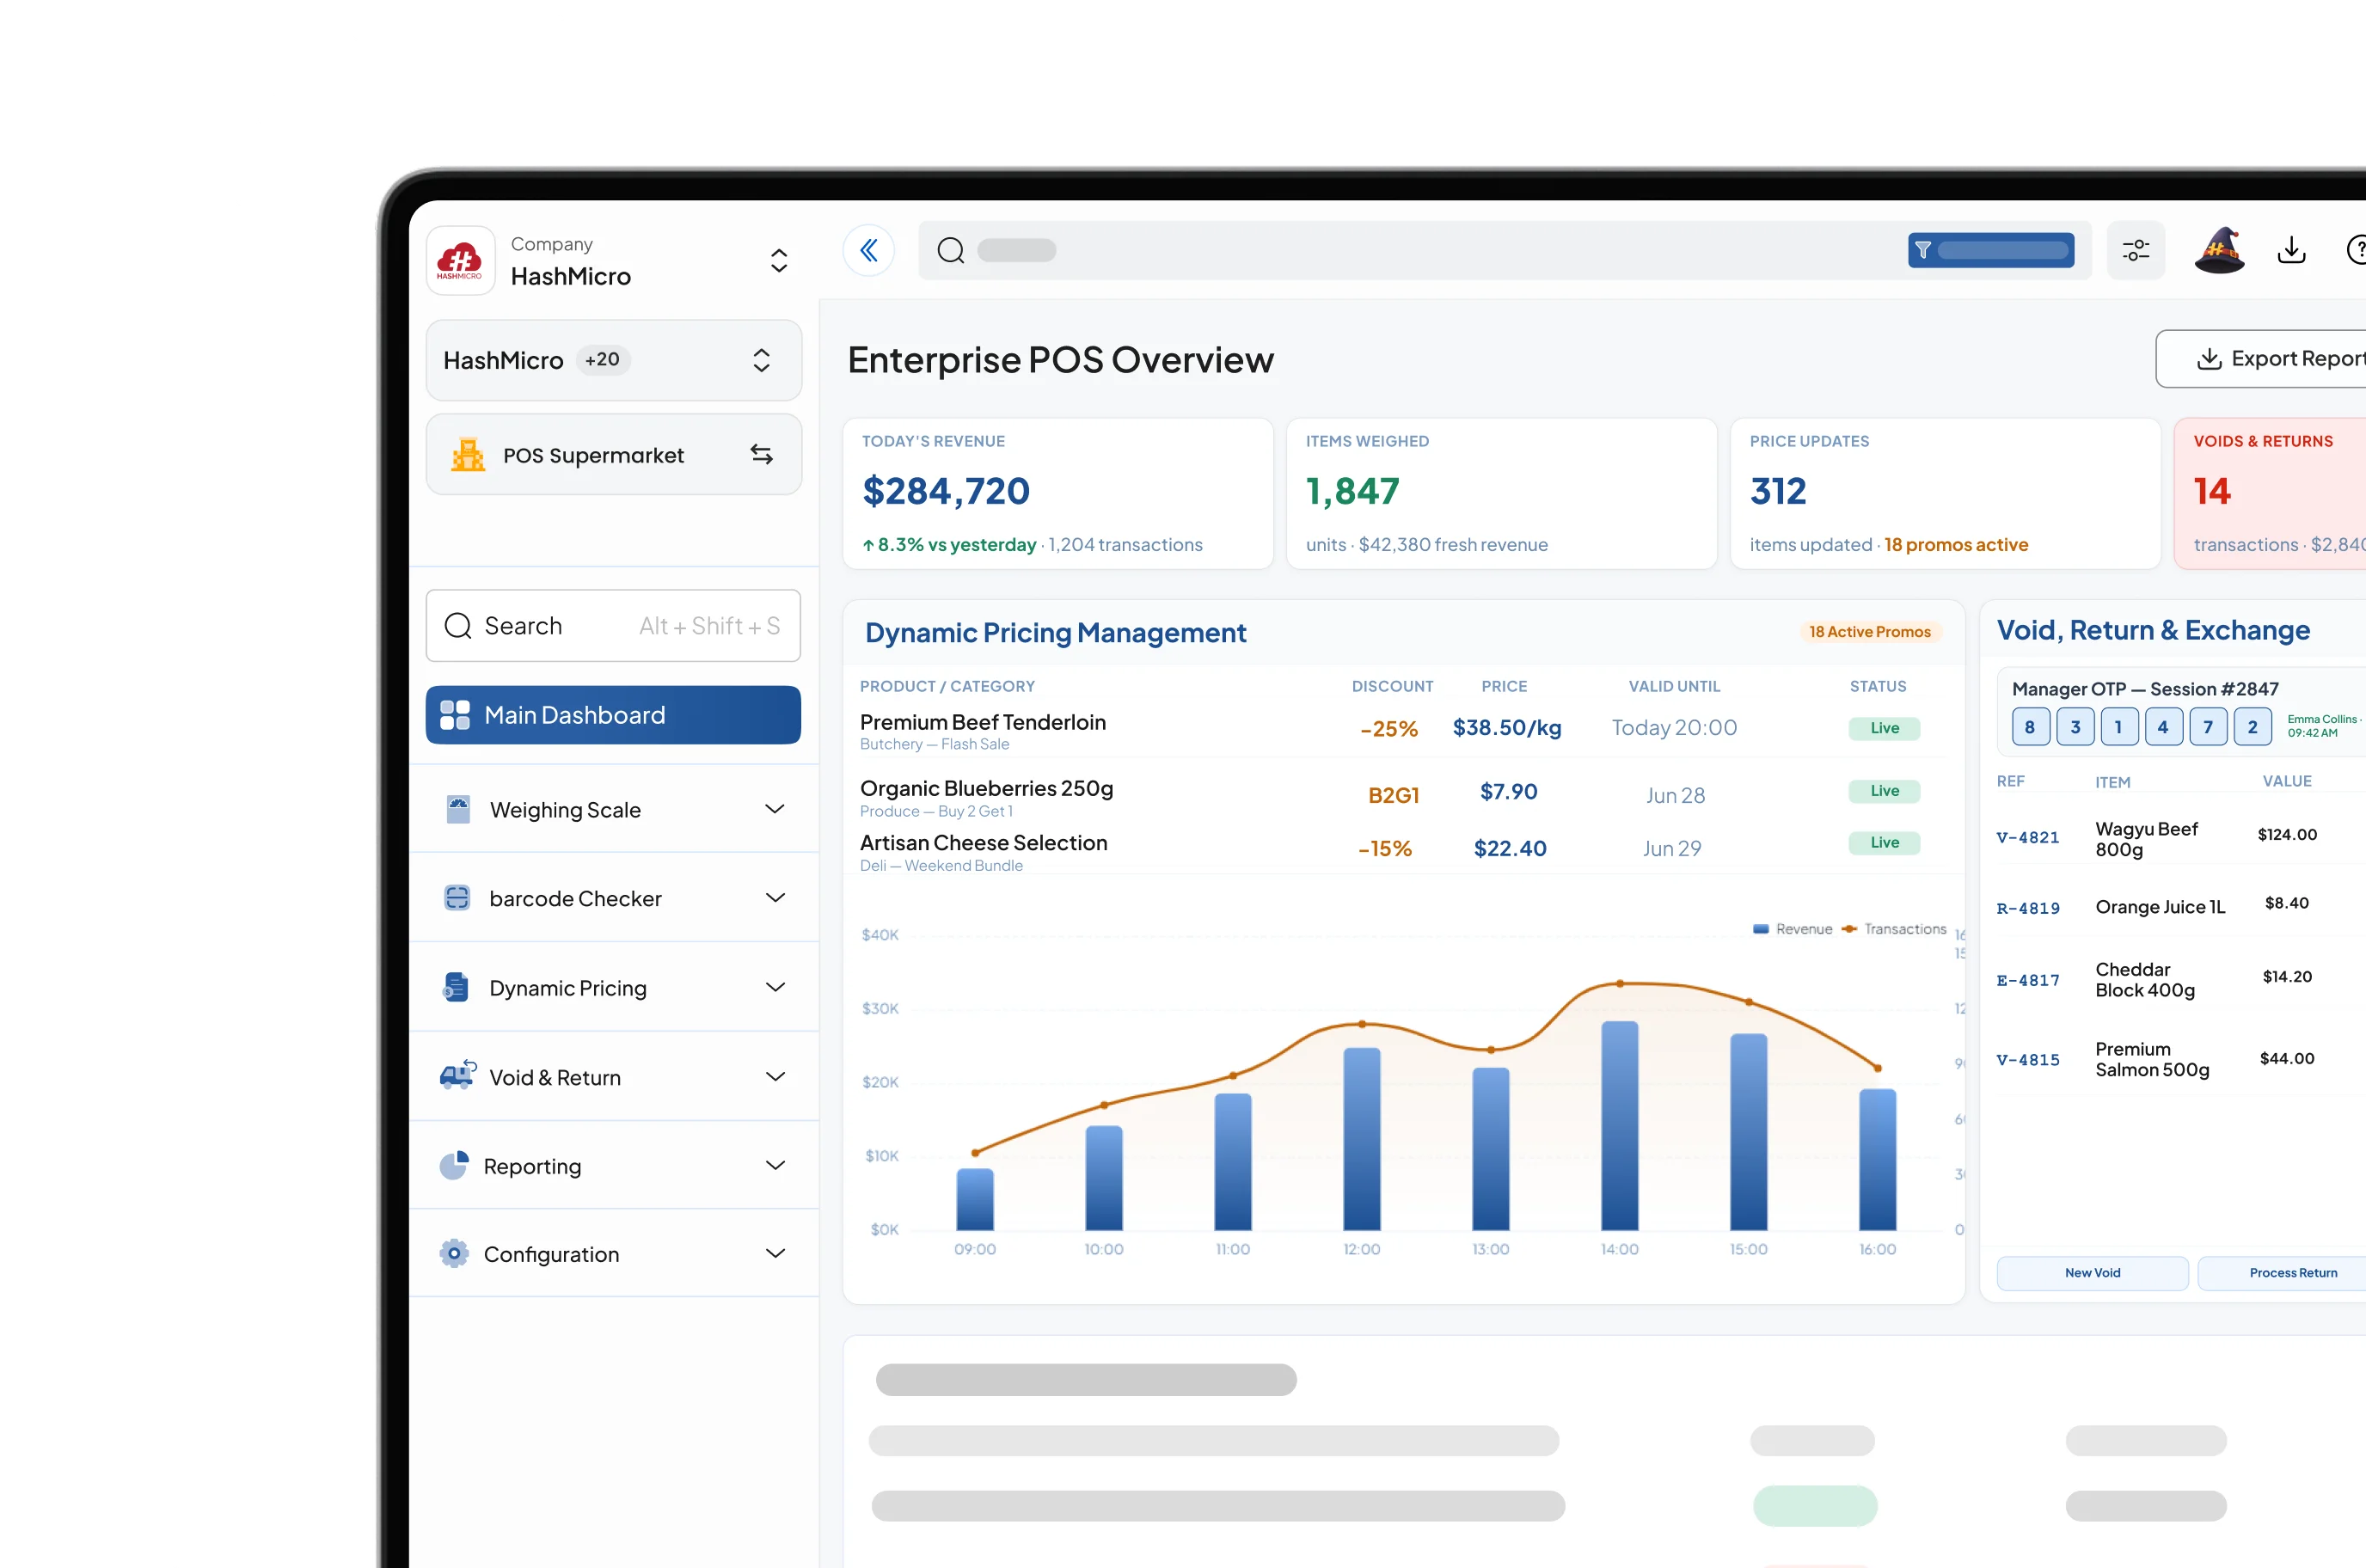The width and height of the screenshot is (2366, 1568).
Task: Open the Today's Revenue card
Action: pos(1058,494)
